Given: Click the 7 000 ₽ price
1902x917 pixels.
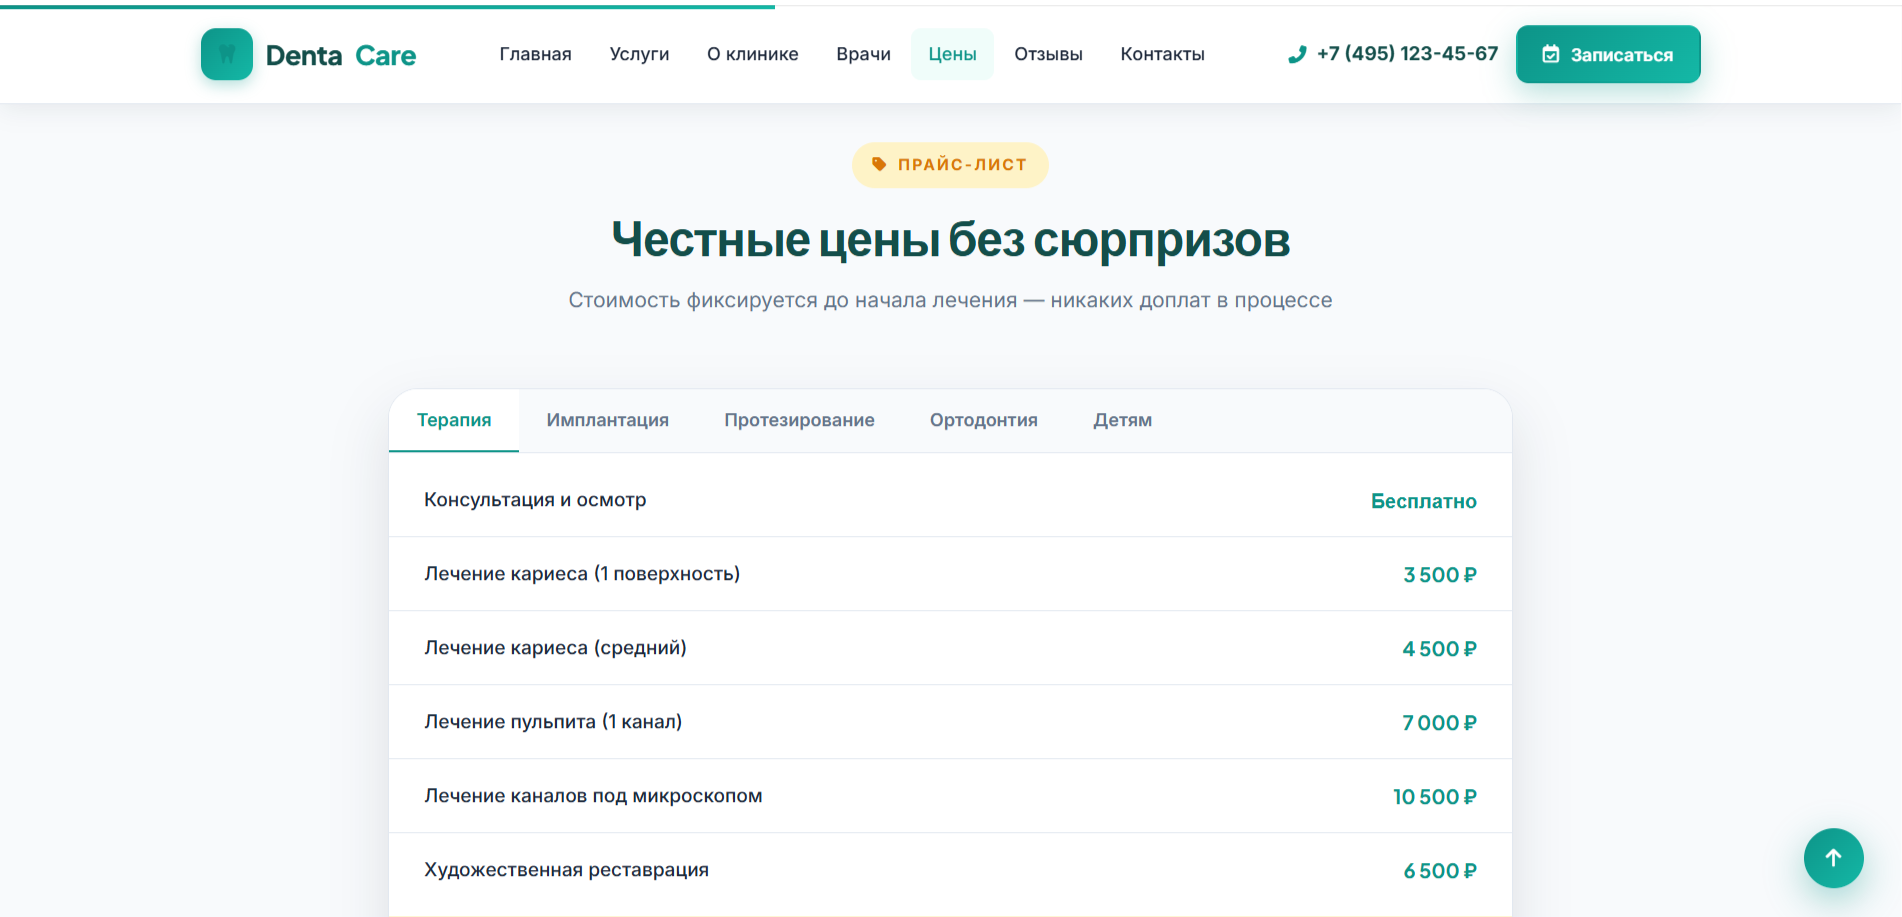Looking at the screenshot, I should tap(1440, 723).
